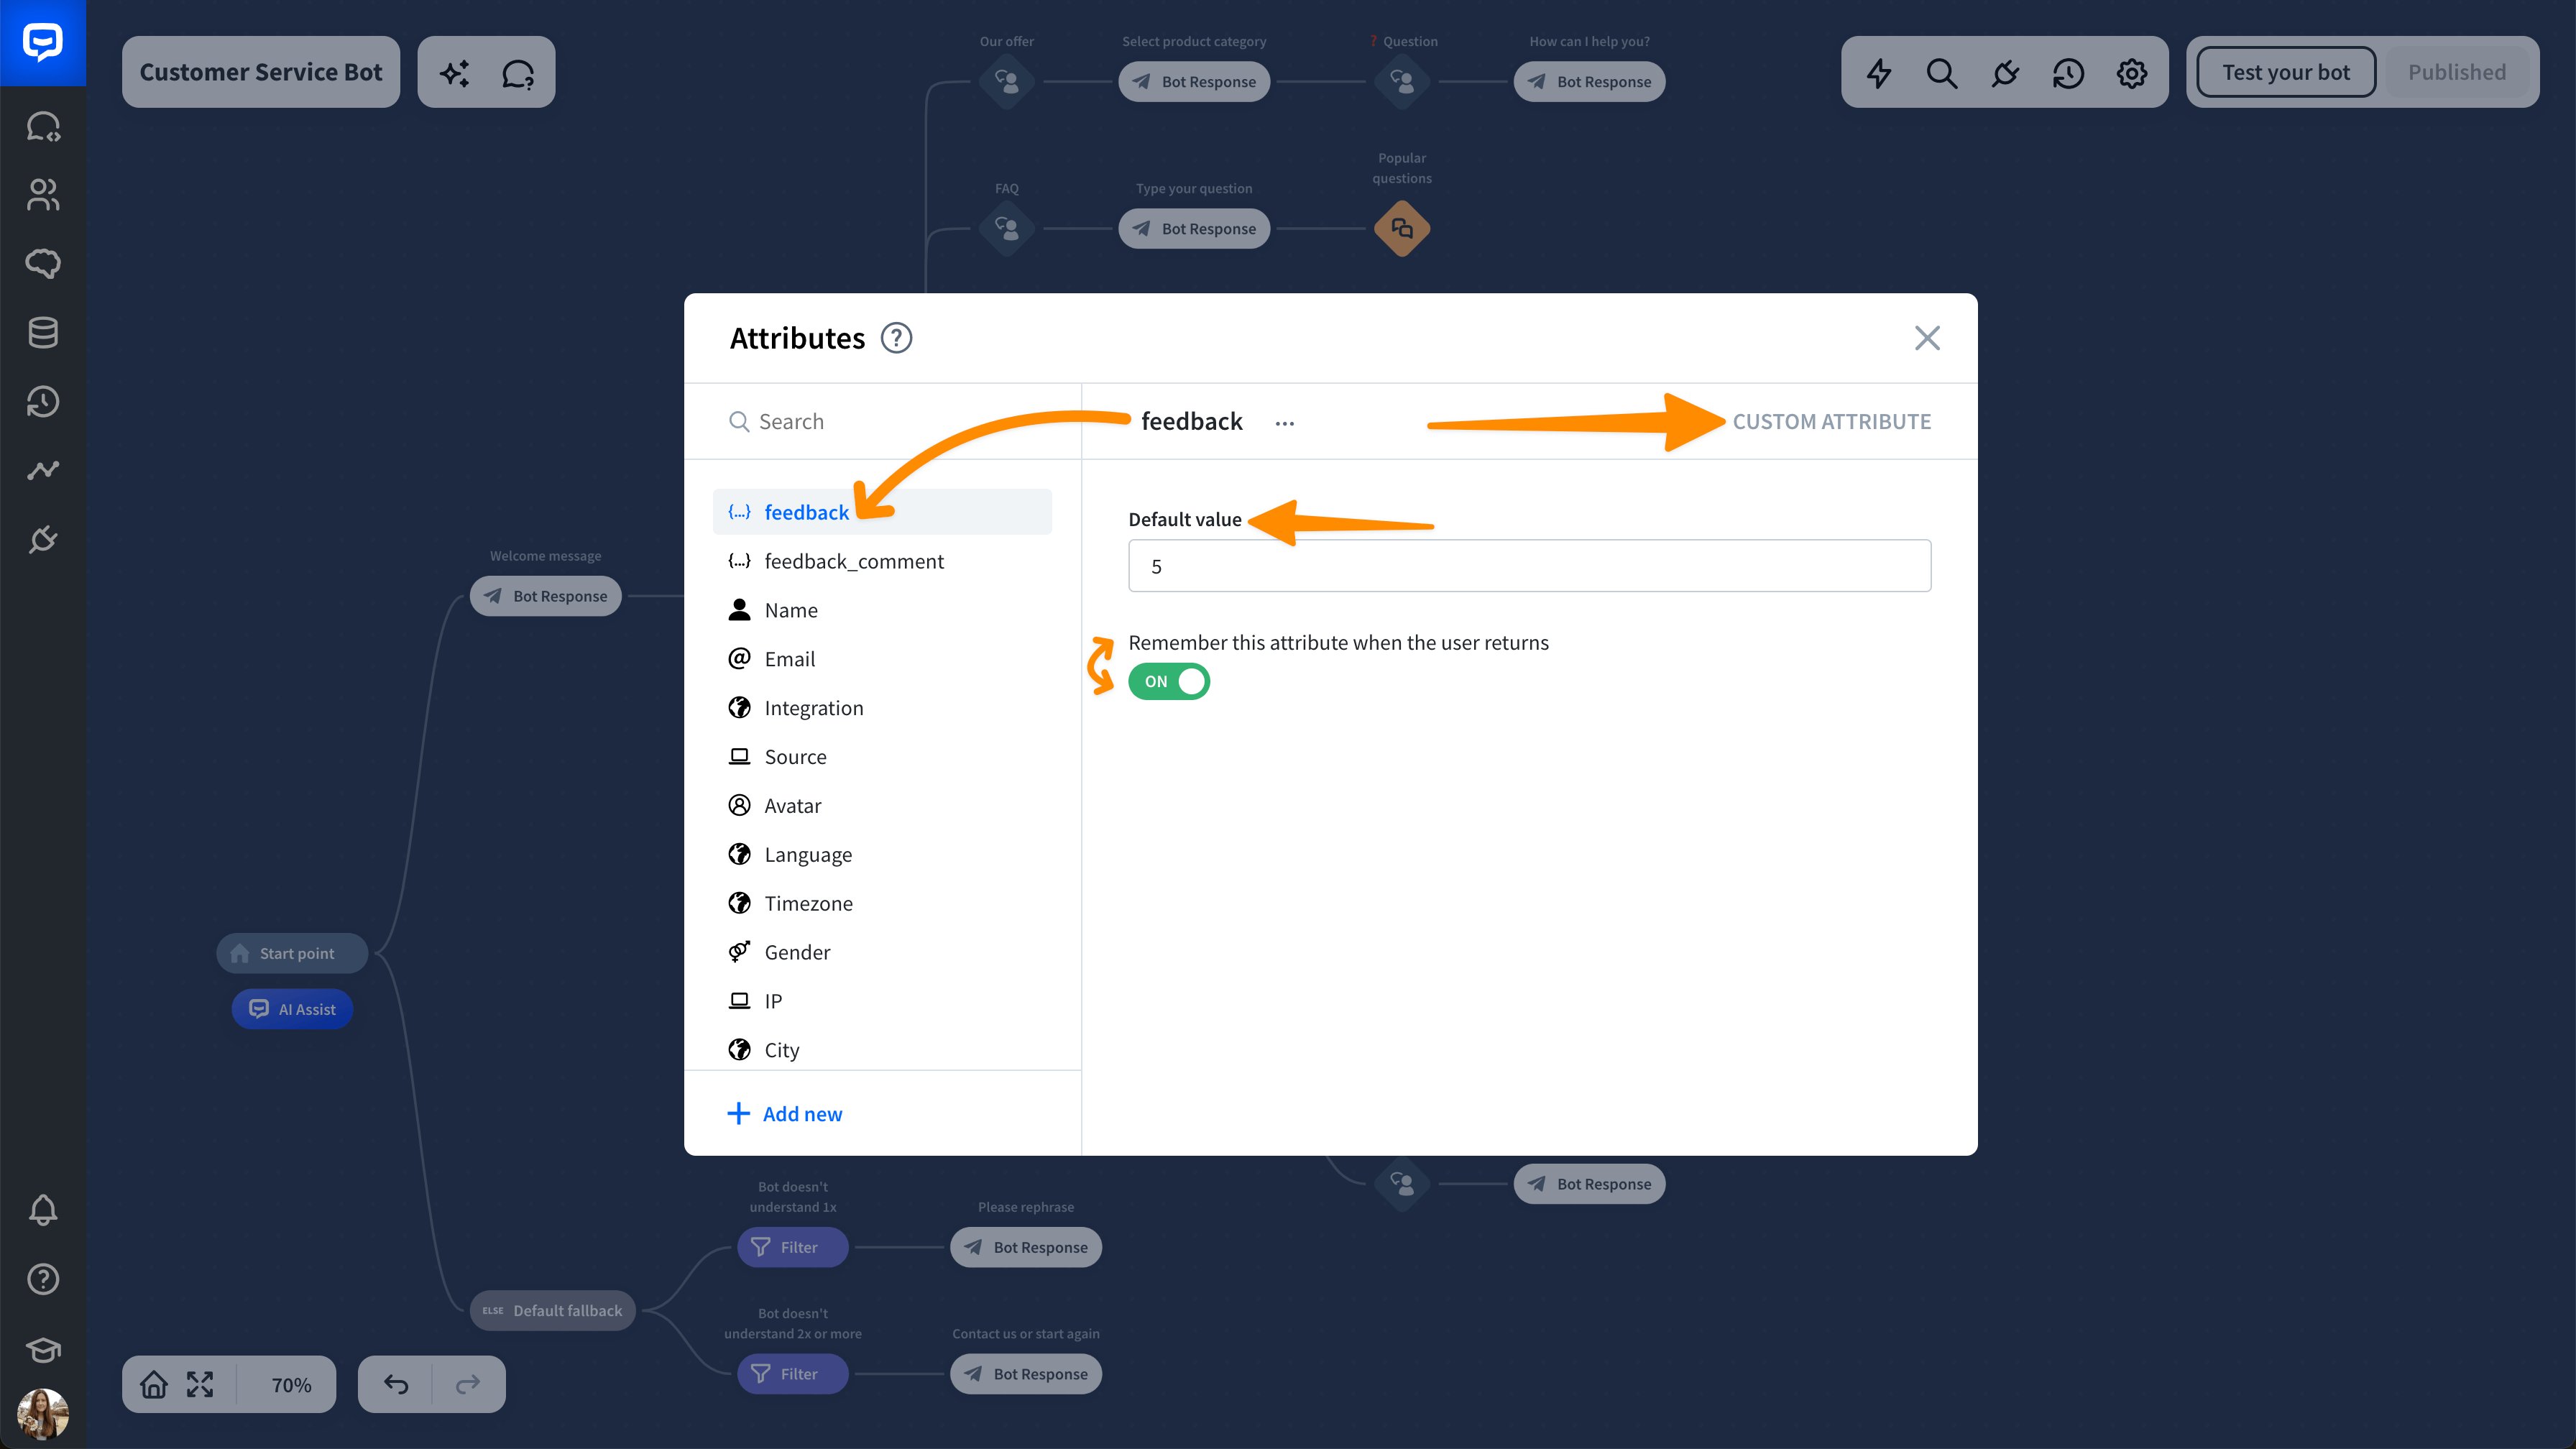Click the undo arrow in bottom toolbar
The width and height of the screenshot is (2576, 1449).
(x=396, y=1384)
